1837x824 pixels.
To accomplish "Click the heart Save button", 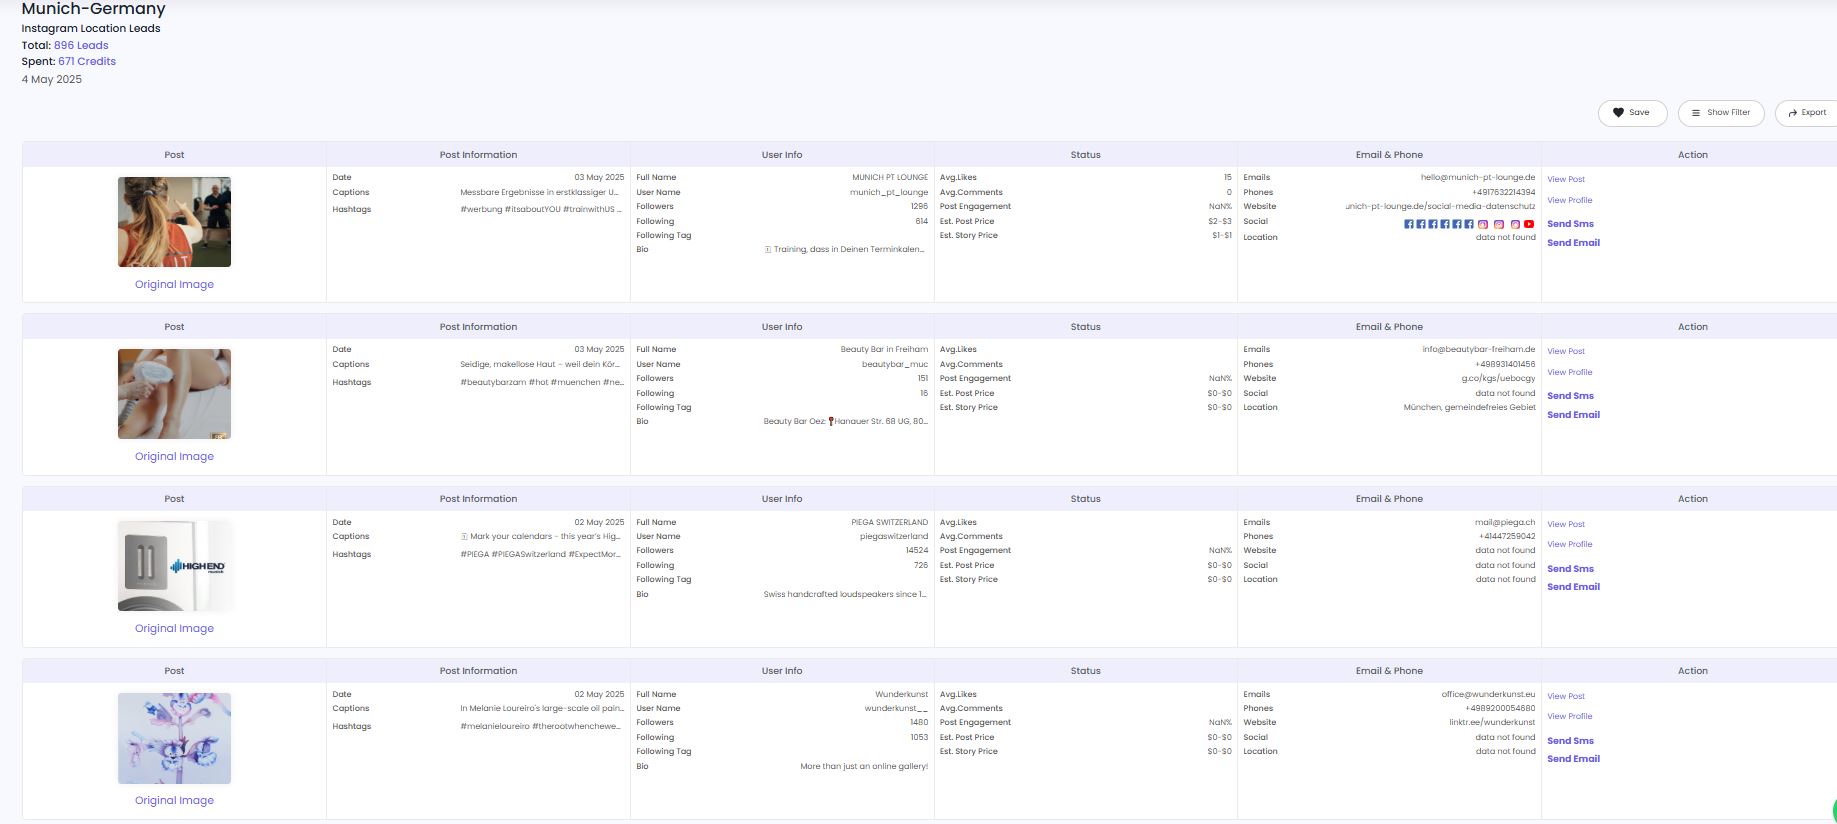I will 1632,113.
